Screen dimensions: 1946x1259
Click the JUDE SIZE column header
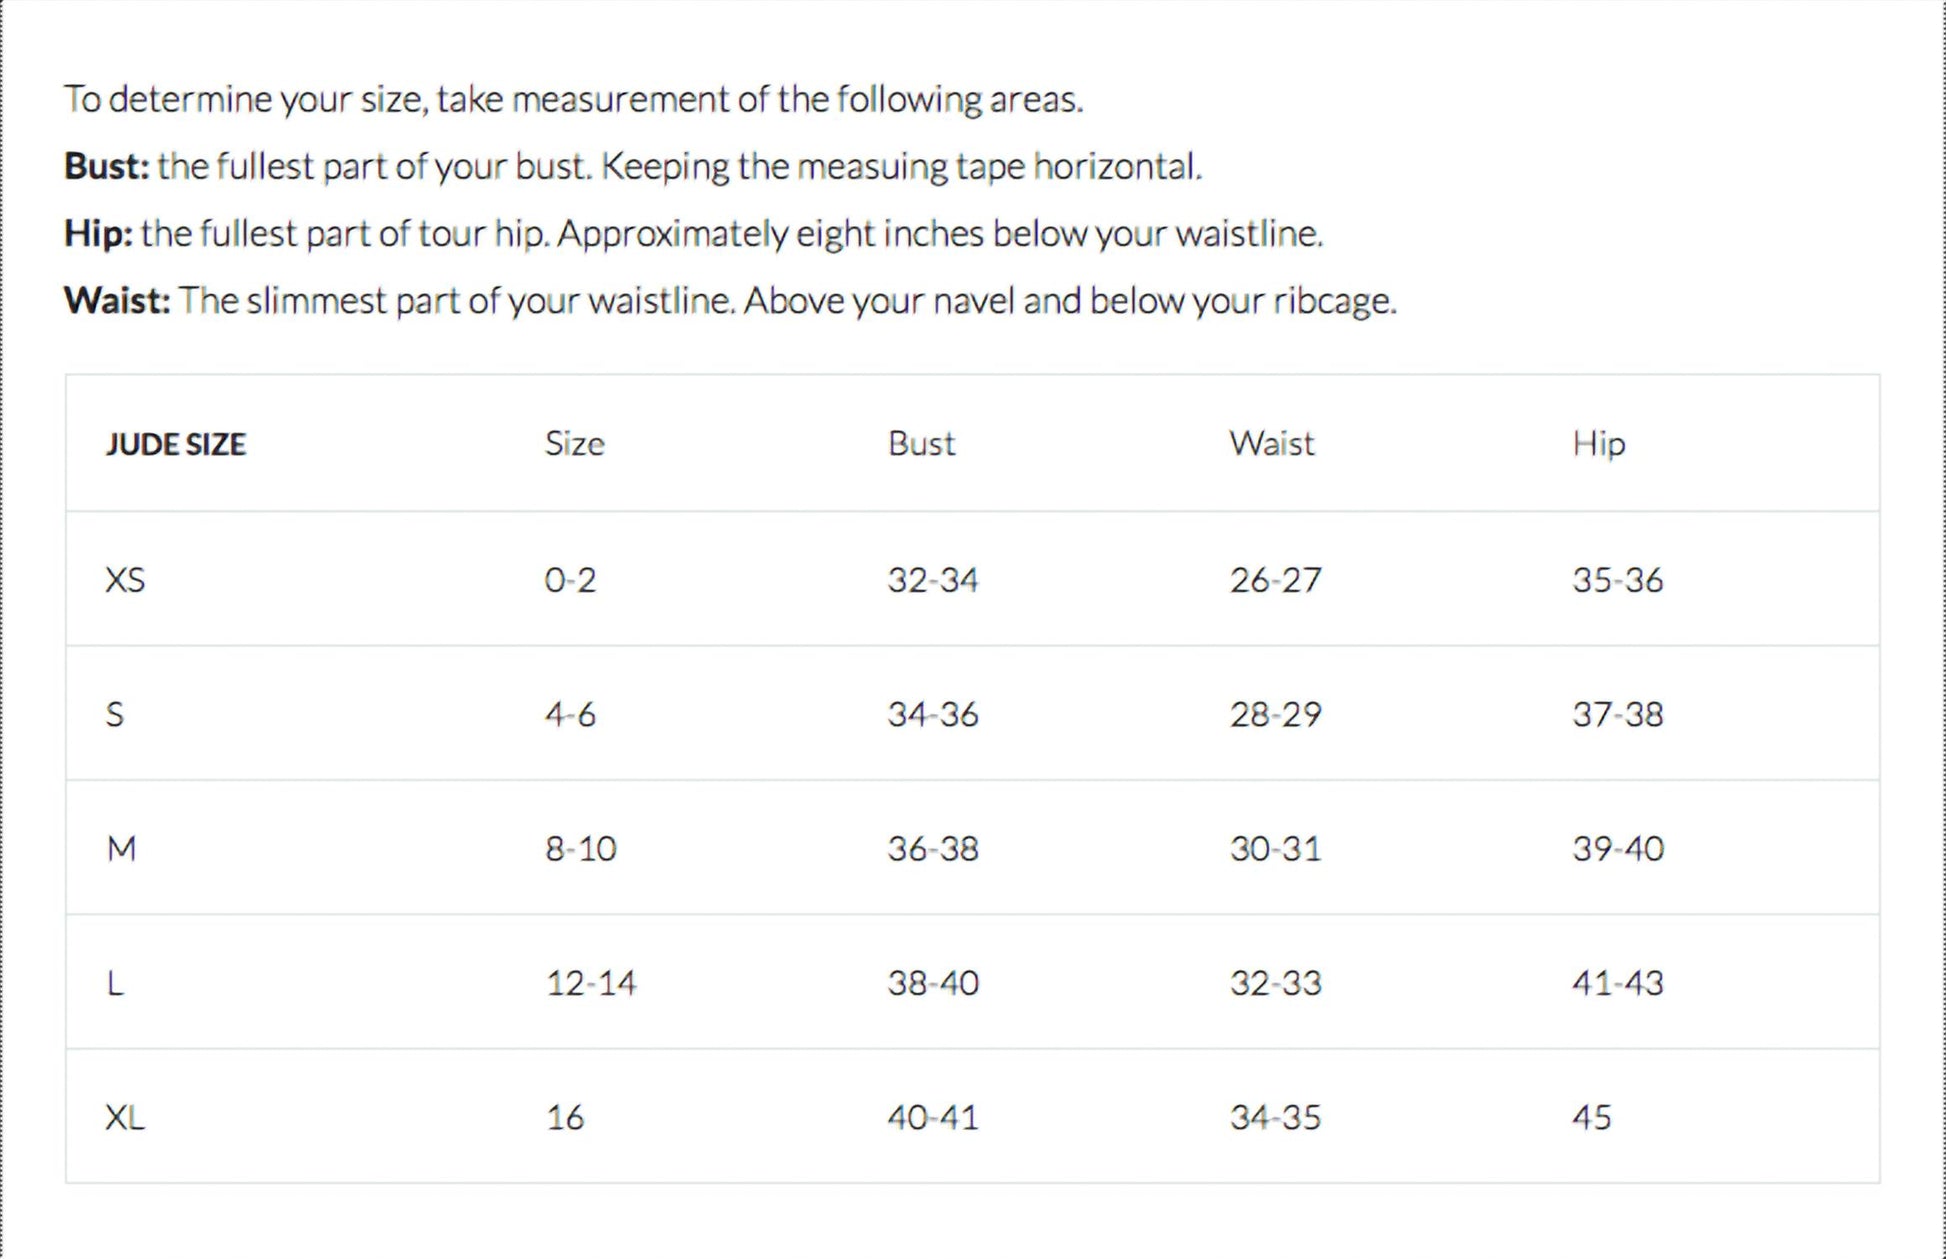(x=176, y=444)
